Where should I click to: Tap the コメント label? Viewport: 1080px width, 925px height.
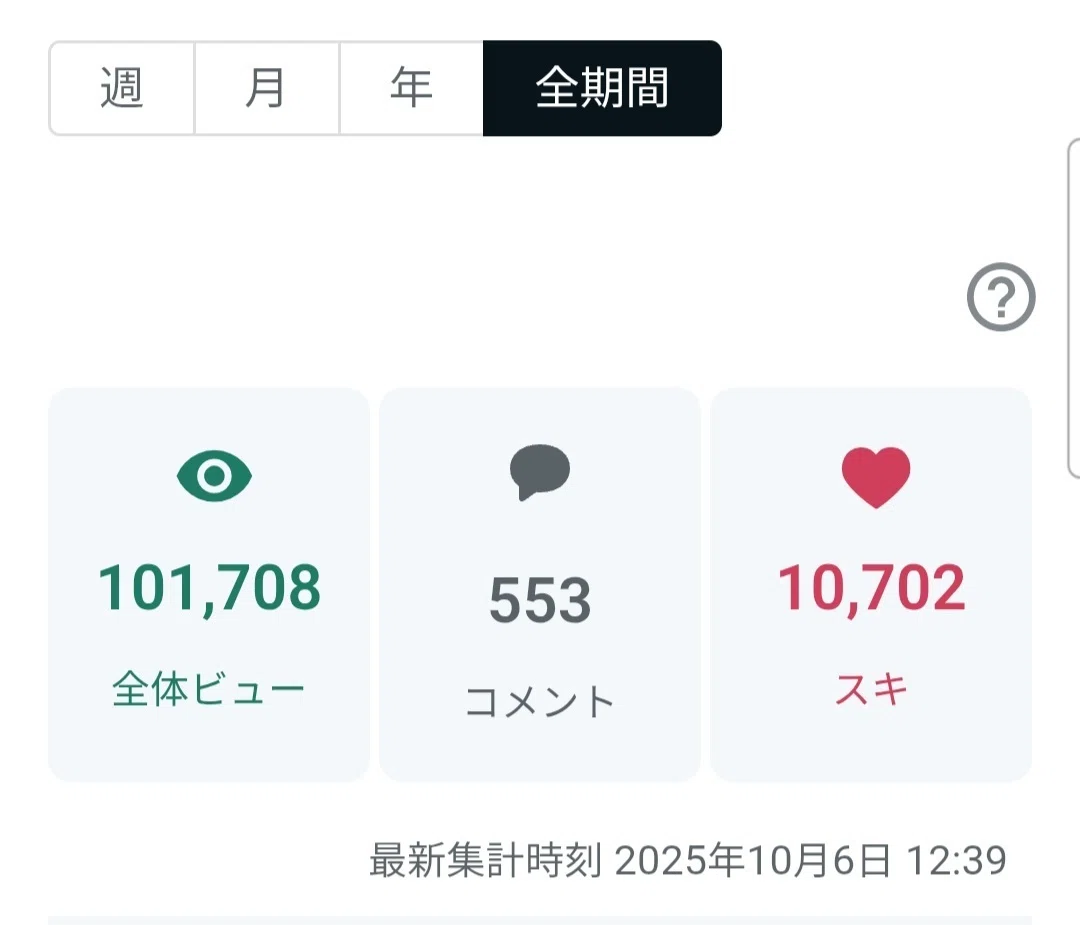click(x=540, y=702)
